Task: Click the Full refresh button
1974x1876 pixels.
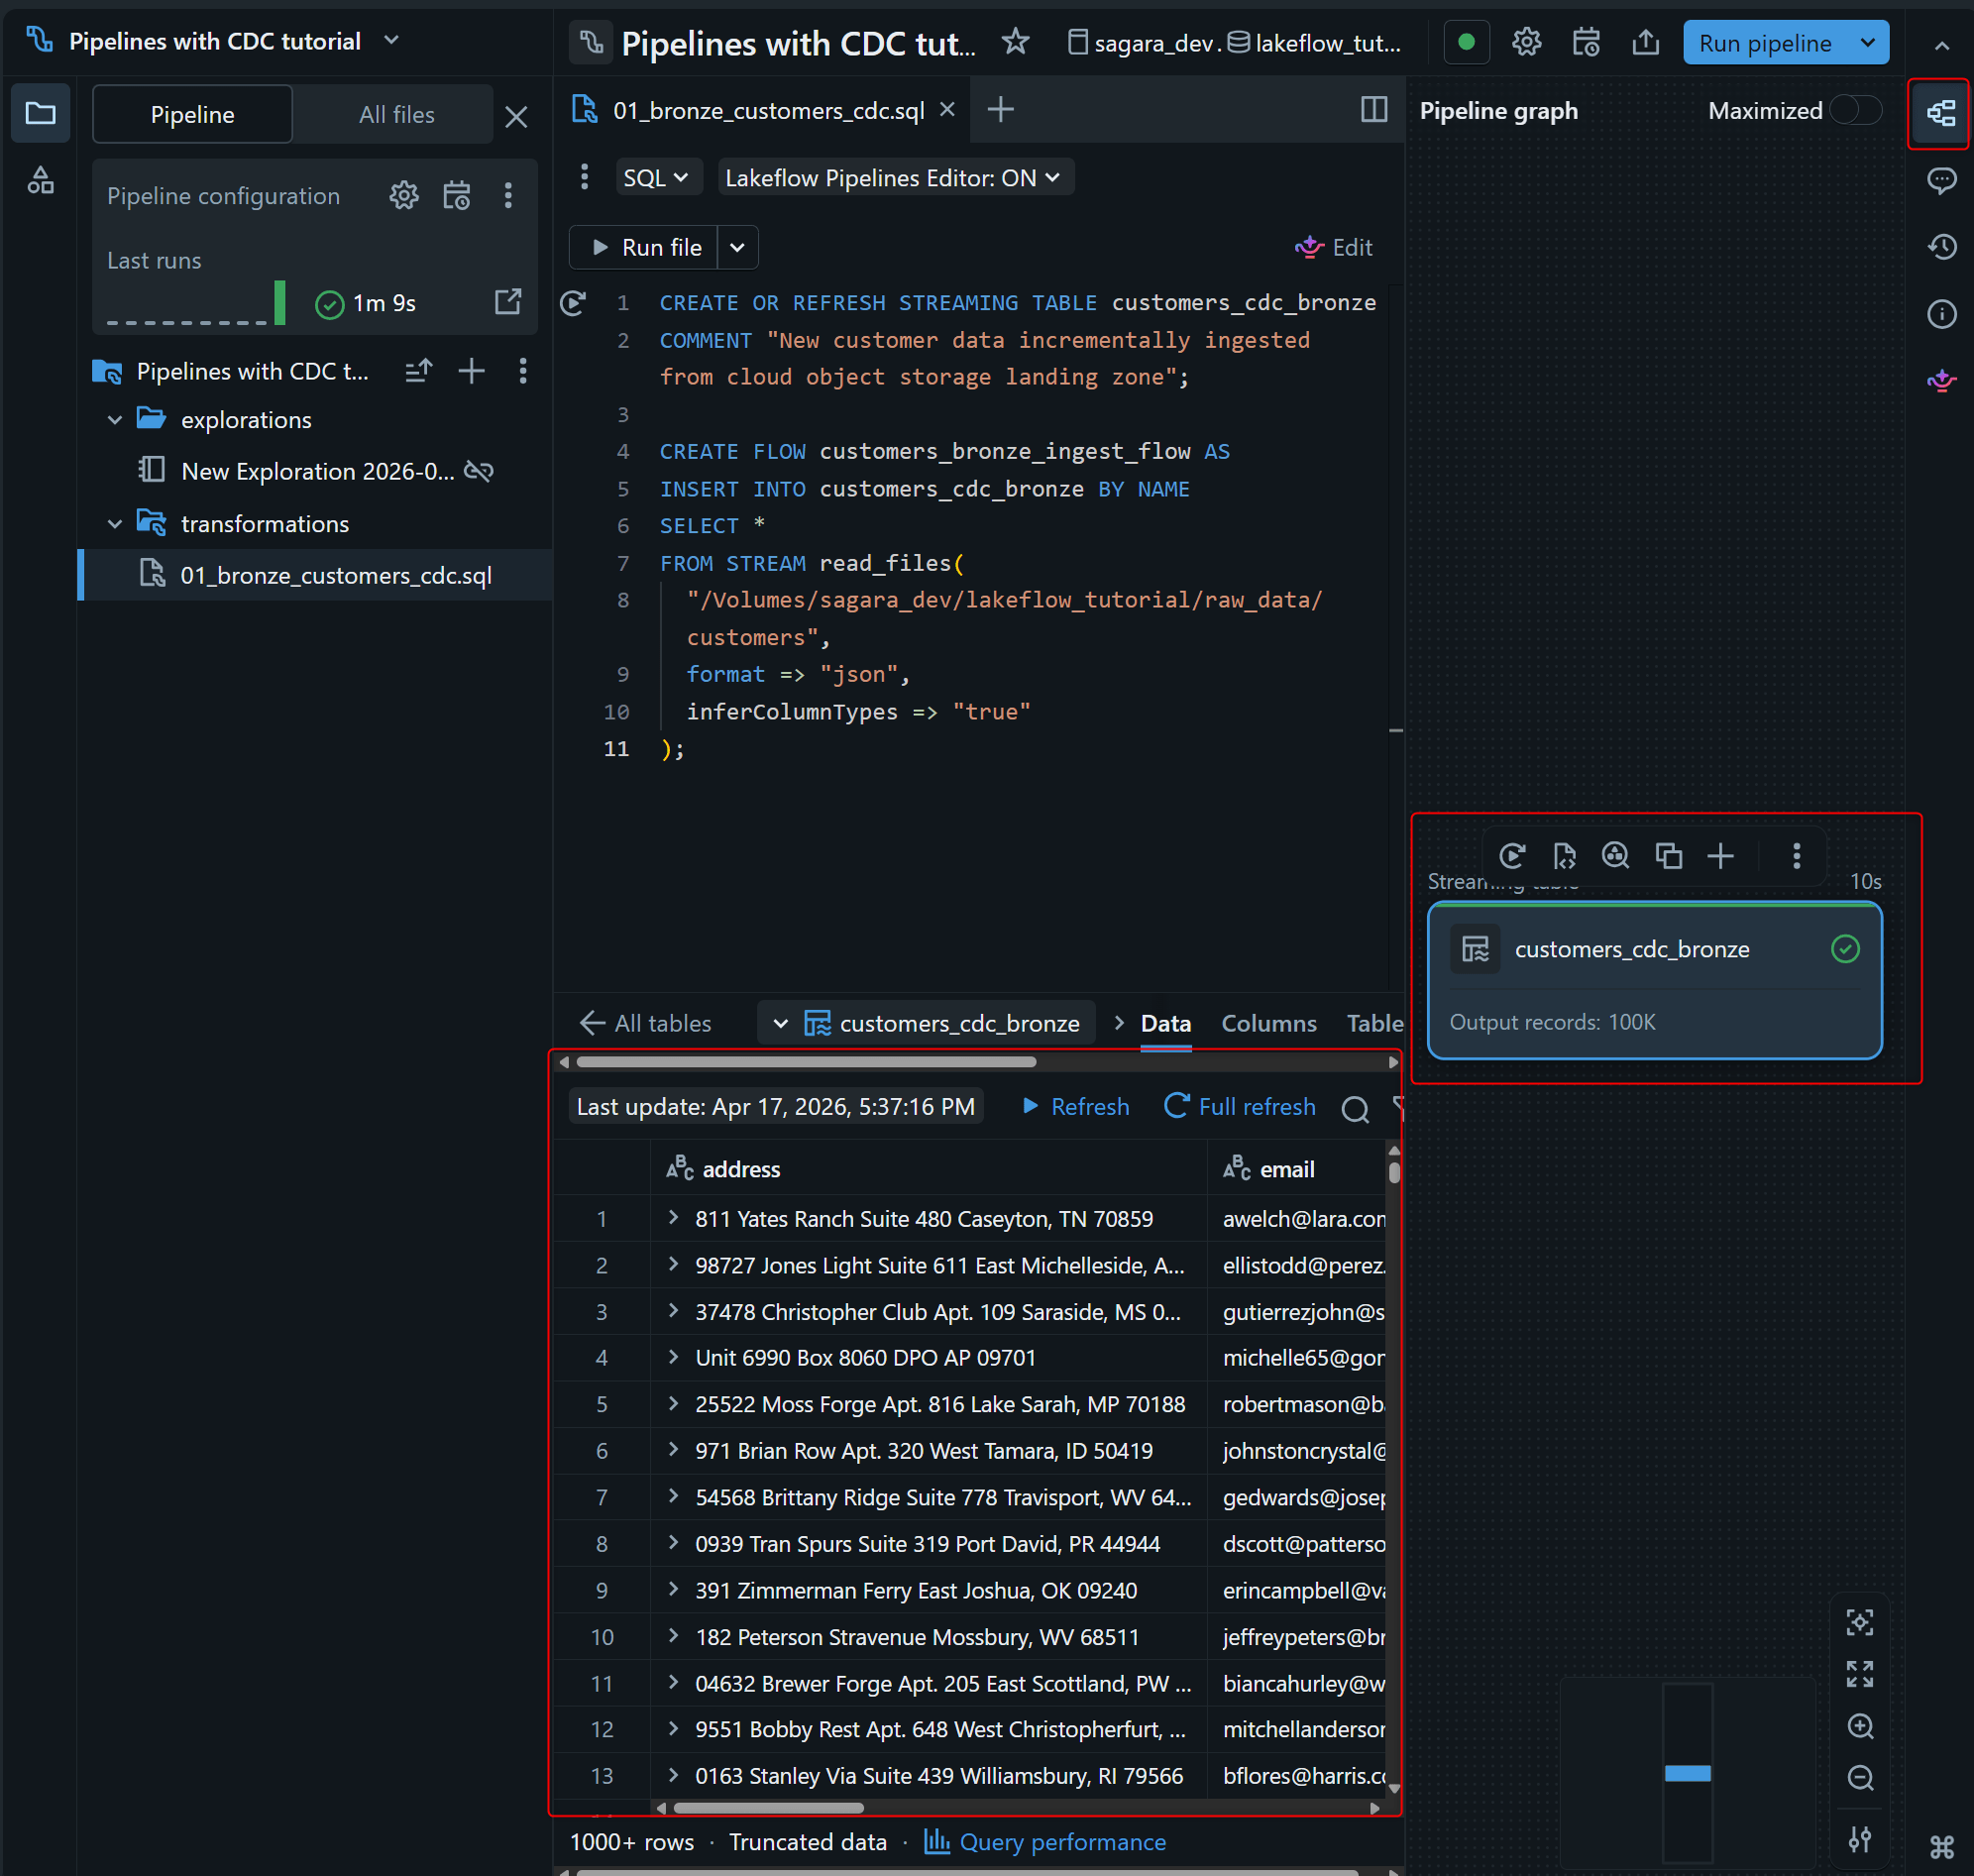Action: click(1240, 1107)
